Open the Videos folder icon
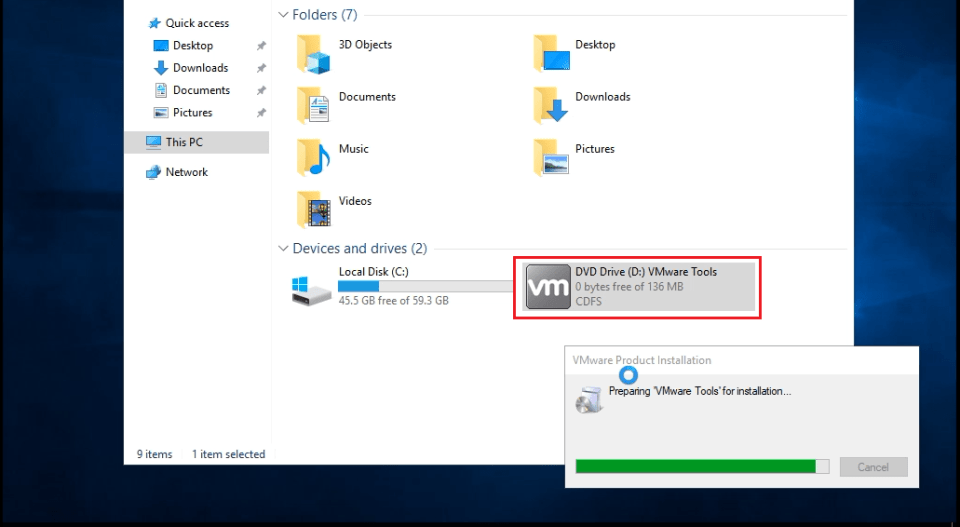The height and width of the screenshot is (527, 960). click(313, 210)
